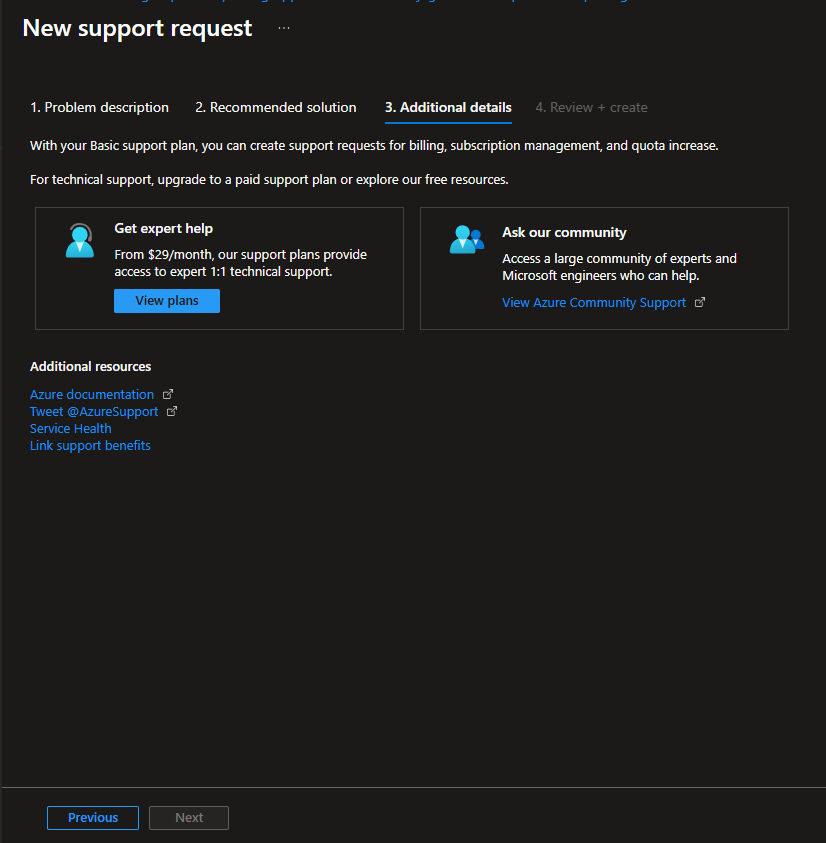
Task: Open the Tweet @AzureSupport link
Action: click(x=94, y=412)
